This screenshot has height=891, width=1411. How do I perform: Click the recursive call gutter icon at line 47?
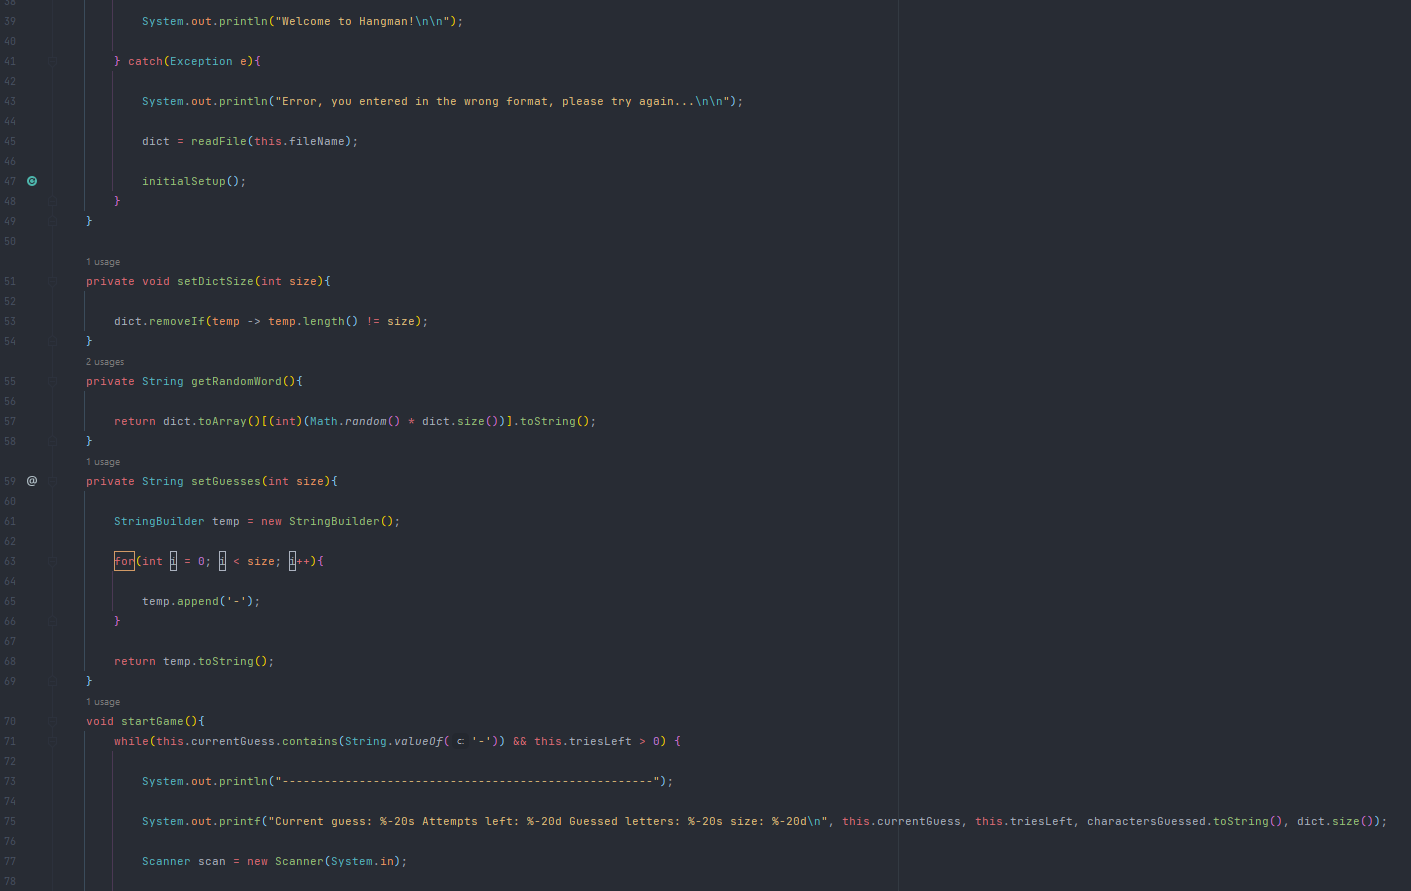31,181
